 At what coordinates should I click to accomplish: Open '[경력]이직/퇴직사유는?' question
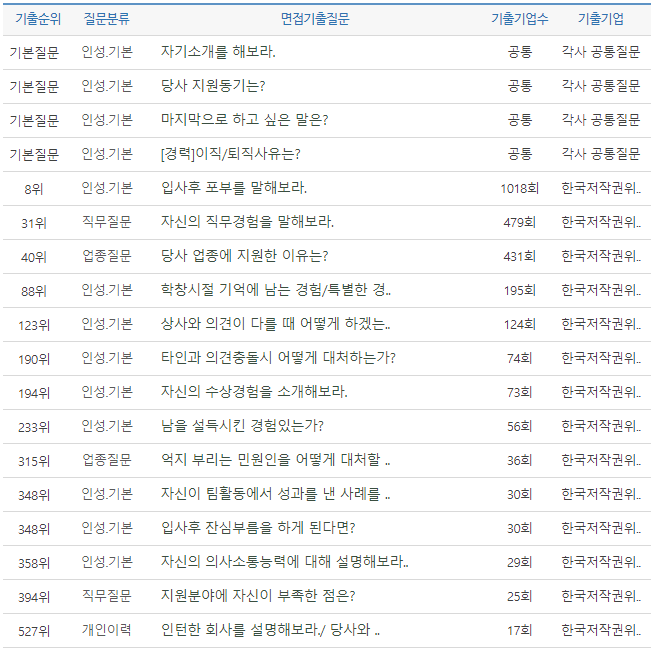(x=231, y=154)
